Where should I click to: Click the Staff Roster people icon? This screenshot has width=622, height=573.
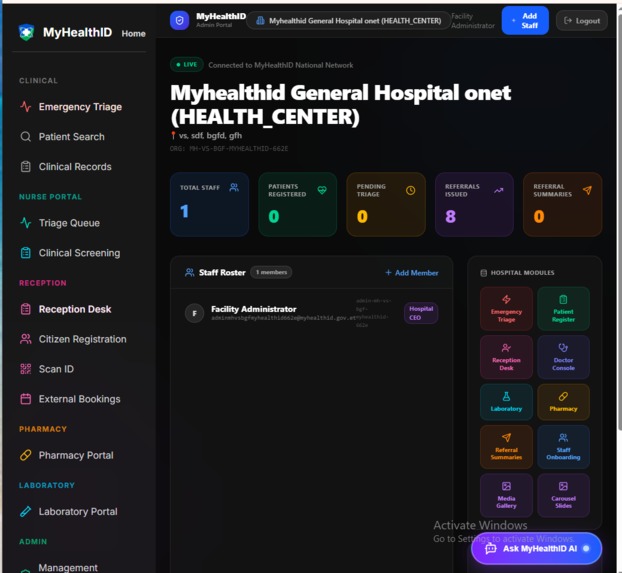click(190, 273)
